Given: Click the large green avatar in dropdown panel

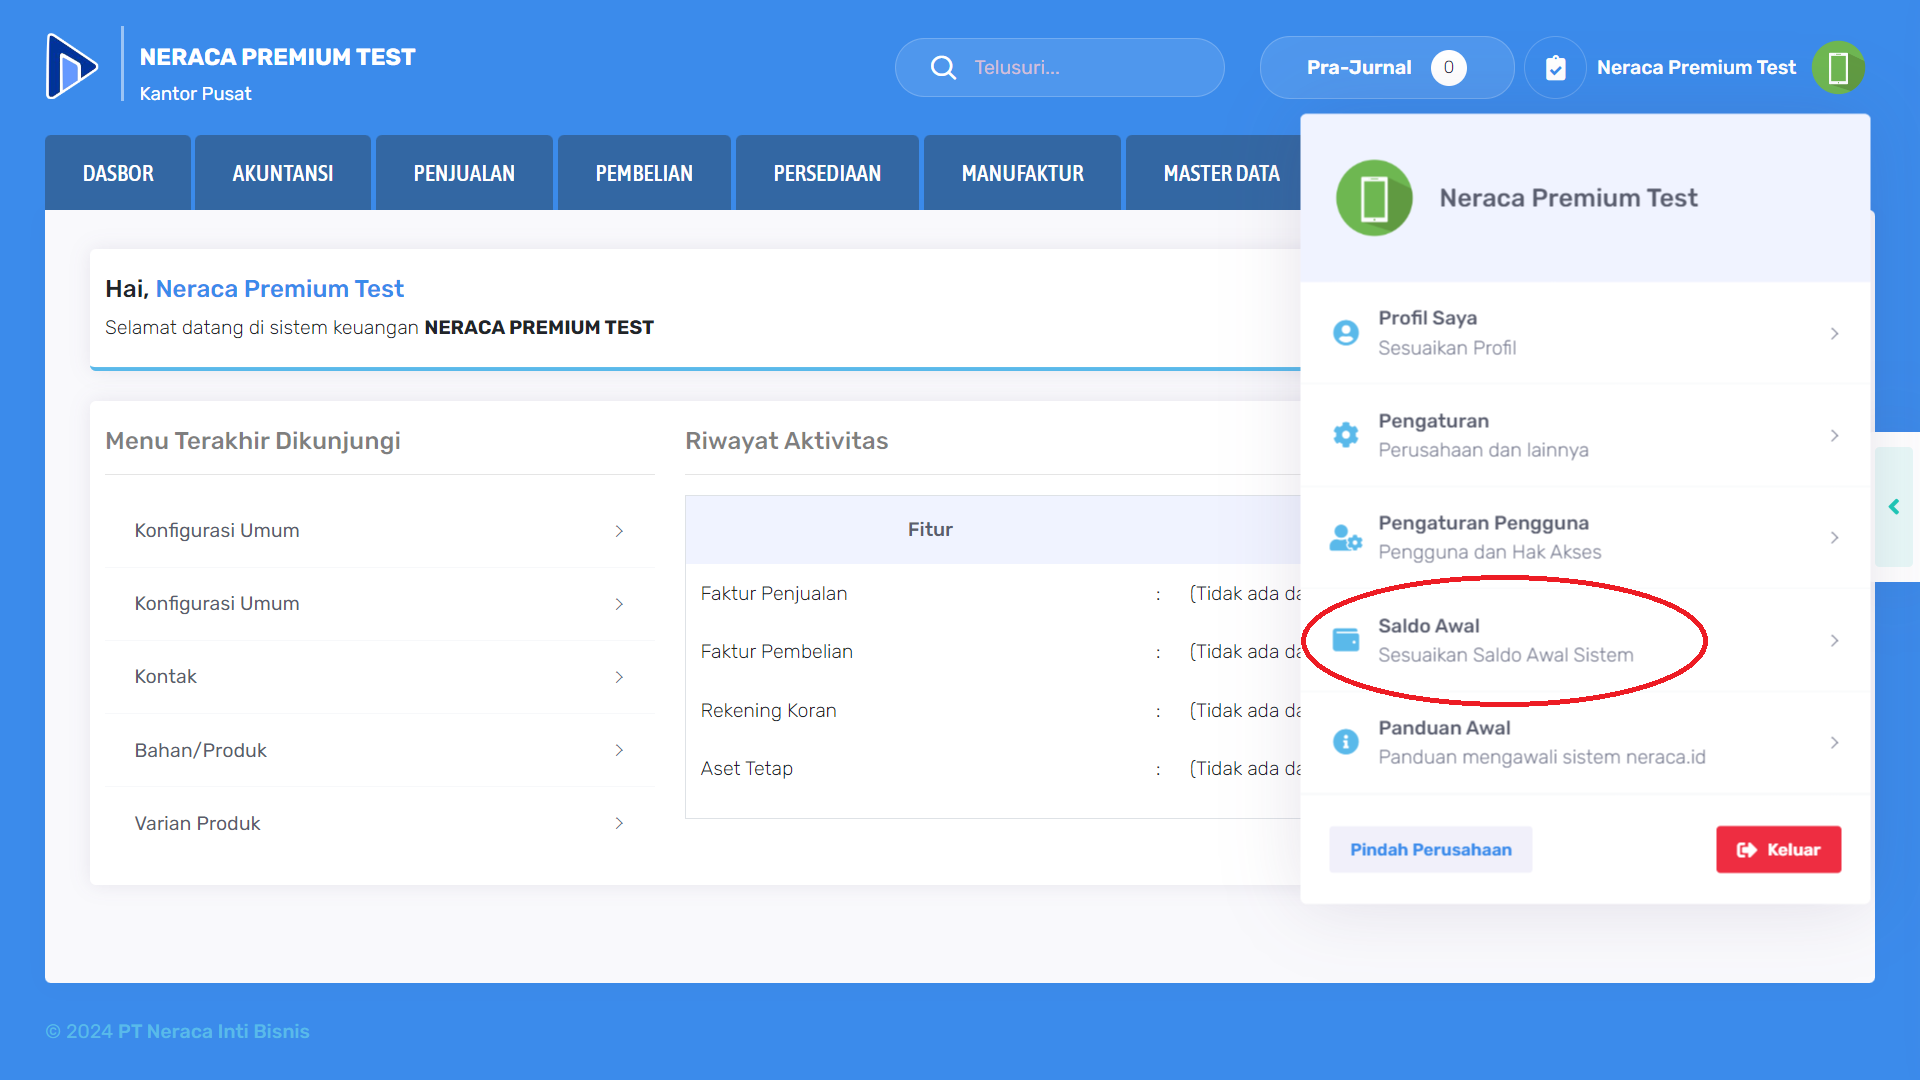Looking at the screenshot, I should (x=1374, y=198).
